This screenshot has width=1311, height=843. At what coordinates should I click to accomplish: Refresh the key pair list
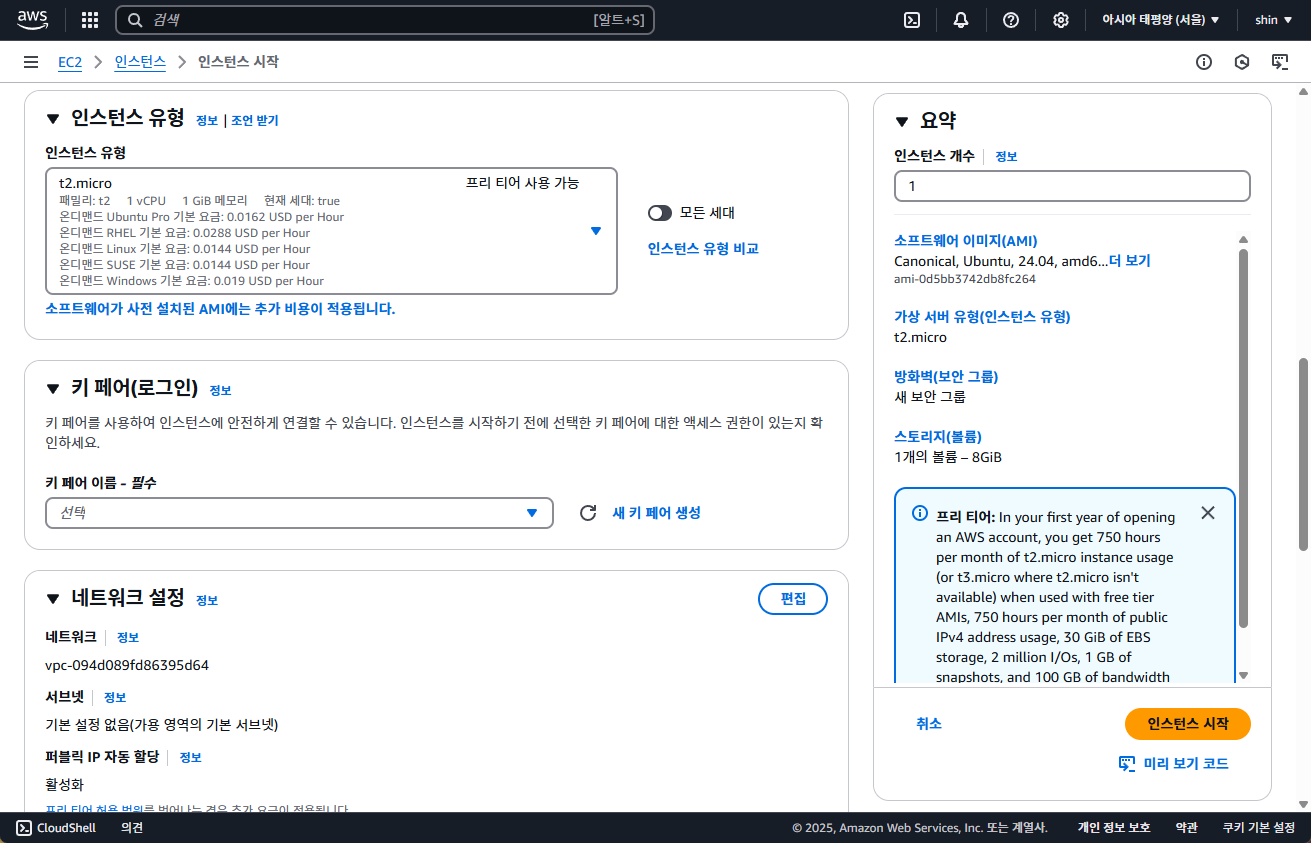588,513
